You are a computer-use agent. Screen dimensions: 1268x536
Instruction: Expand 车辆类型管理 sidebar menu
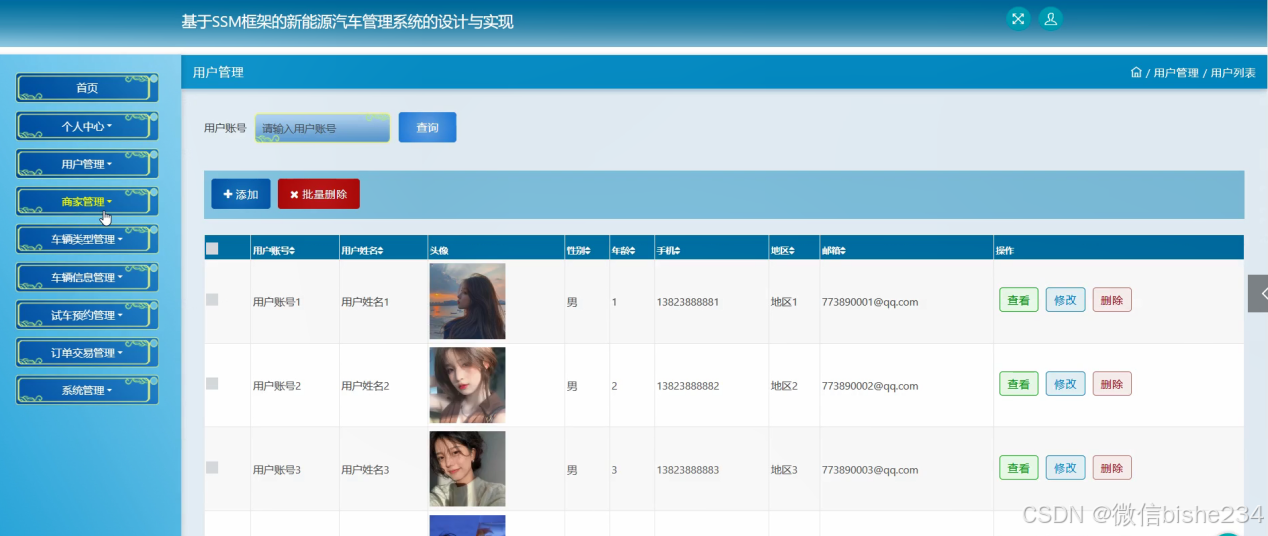point(87,239)
